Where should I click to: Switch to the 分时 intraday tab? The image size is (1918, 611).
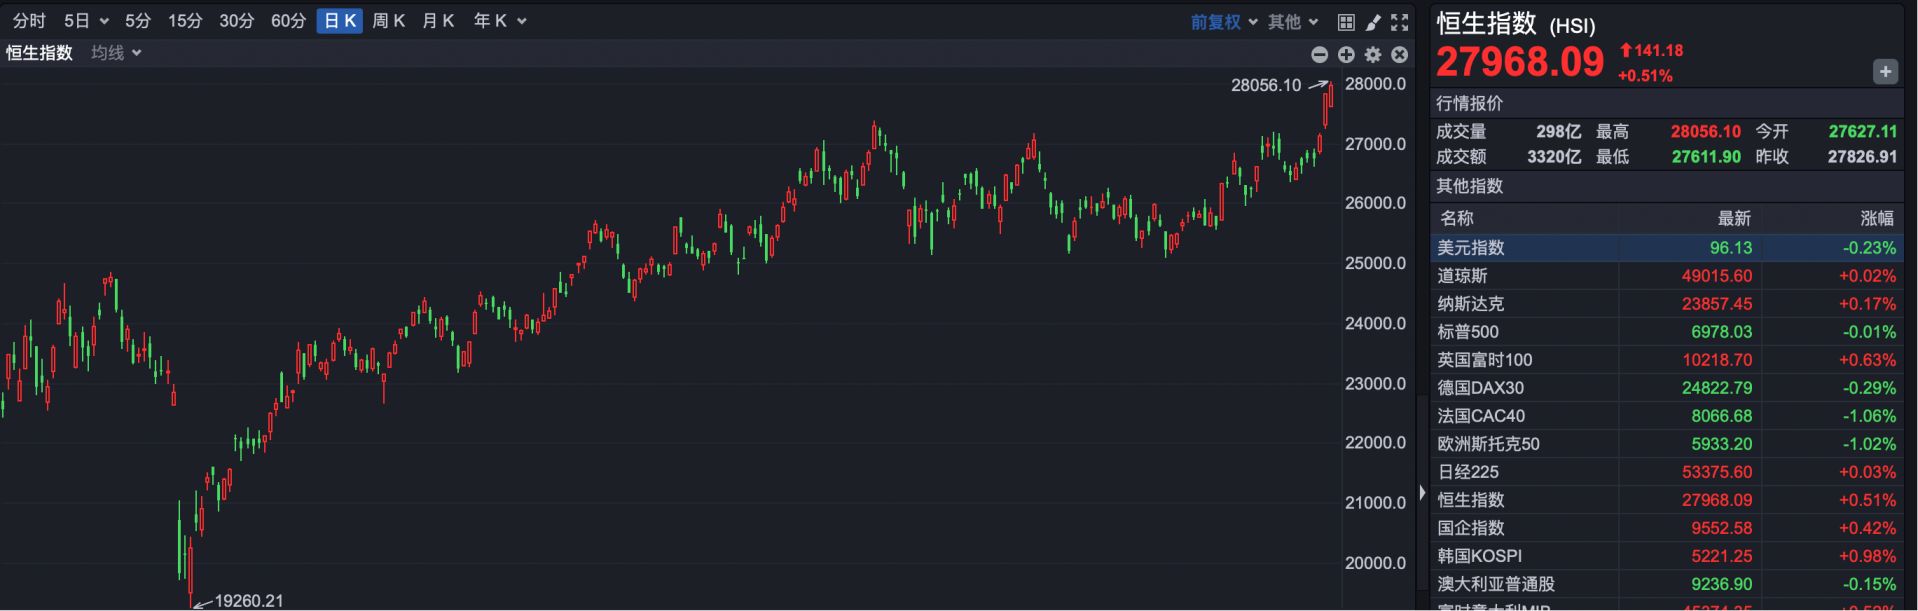pos(29,21)
